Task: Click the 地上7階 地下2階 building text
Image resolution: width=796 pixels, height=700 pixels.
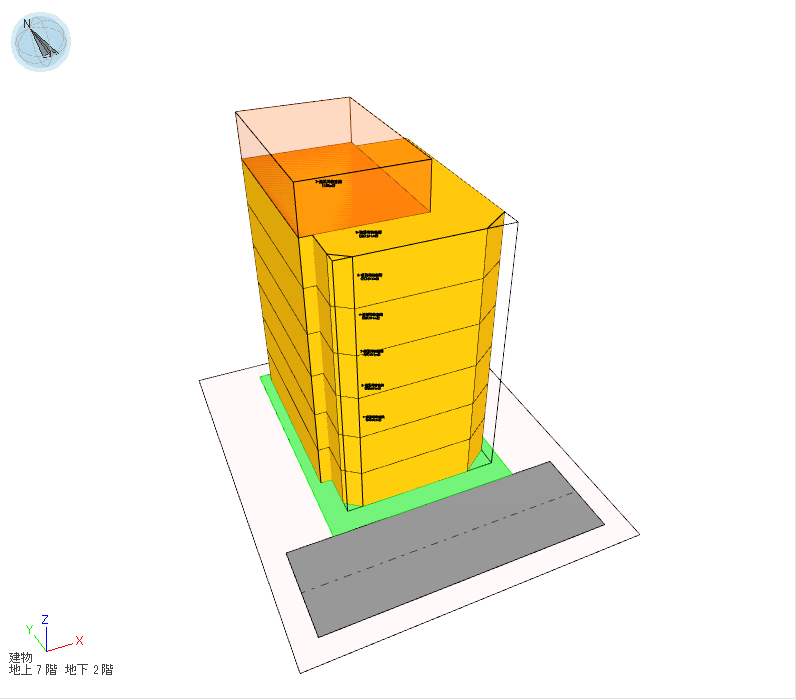Action: [67, 669]
